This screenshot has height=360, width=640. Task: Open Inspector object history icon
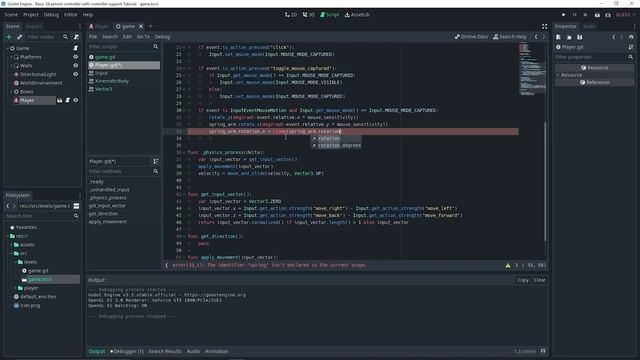(x=631, y=37)
